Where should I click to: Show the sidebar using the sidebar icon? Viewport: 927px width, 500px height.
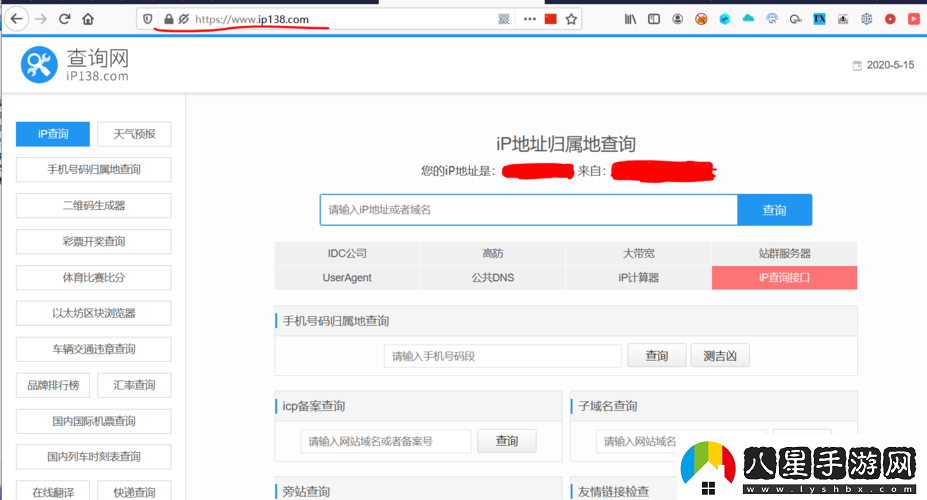pos(654,19)
